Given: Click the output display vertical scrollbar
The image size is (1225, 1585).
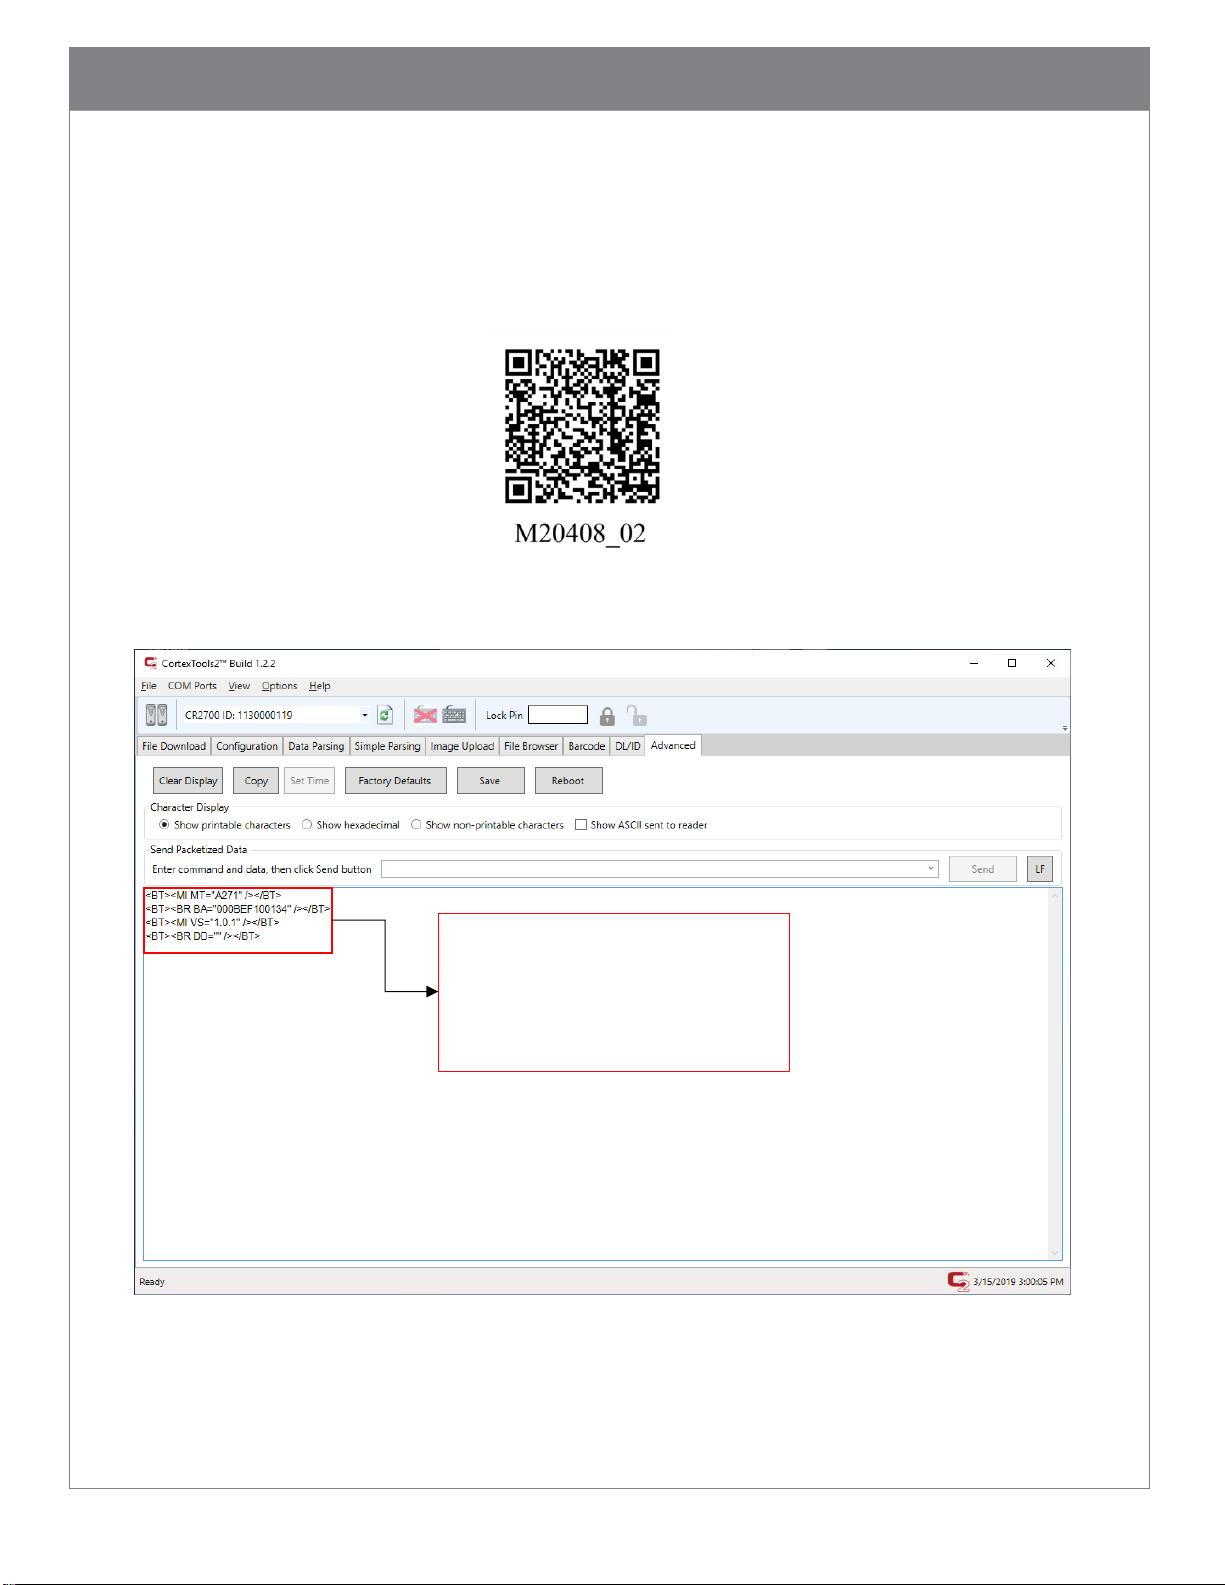Looking at the screenshot, I should [1054, 1074].
